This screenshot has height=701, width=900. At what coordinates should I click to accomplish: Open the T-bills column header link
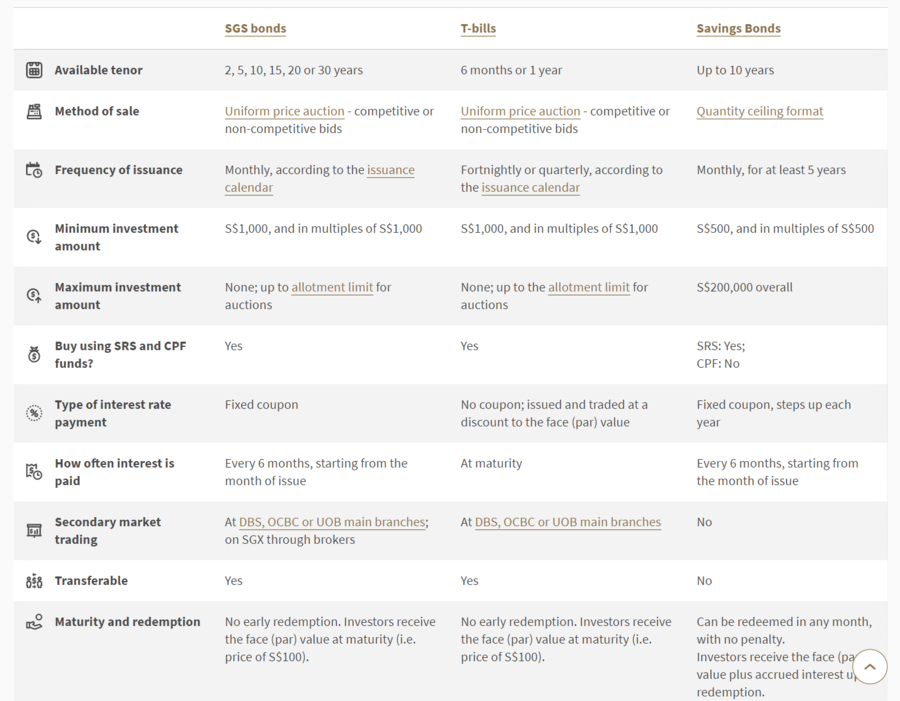478,29
